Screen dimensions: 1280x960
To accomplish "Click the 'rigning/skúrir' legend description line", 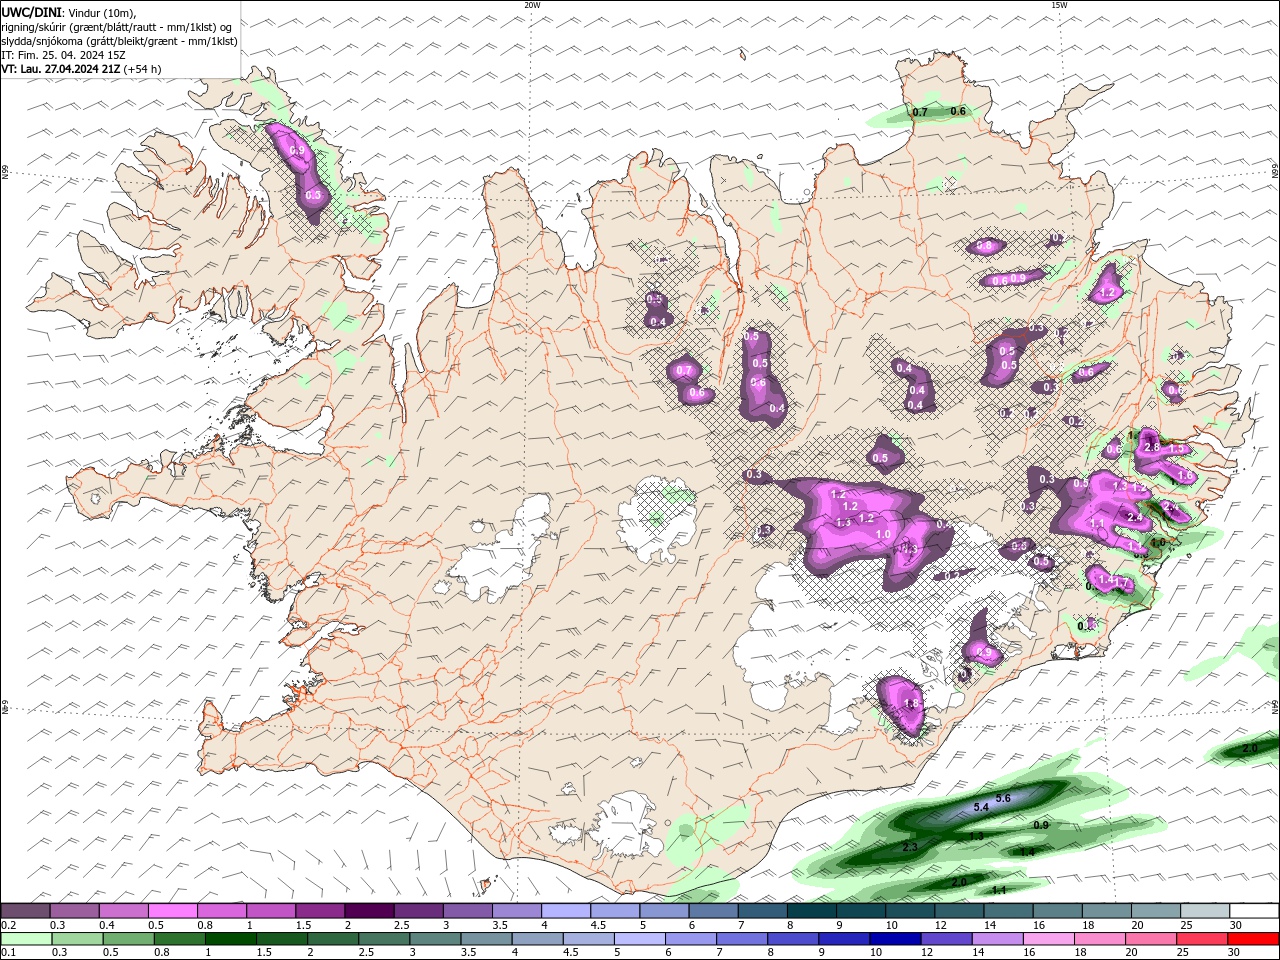I will coord(117,27).
